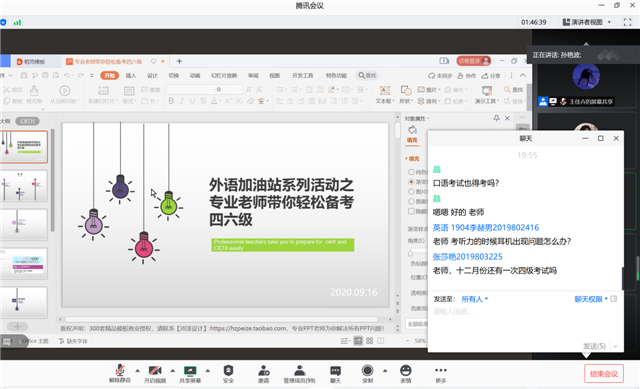Select the first fill radio option in the 填充 section

411,172
